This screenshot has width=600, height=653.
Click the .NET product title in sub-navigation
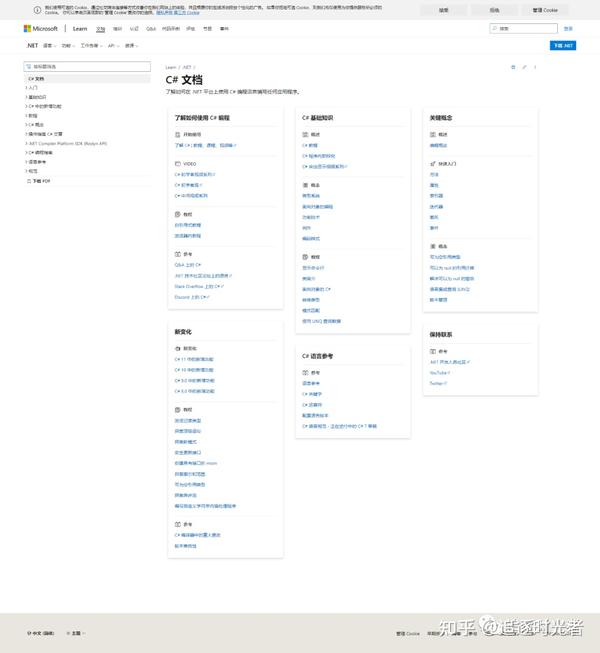point(32,45)
